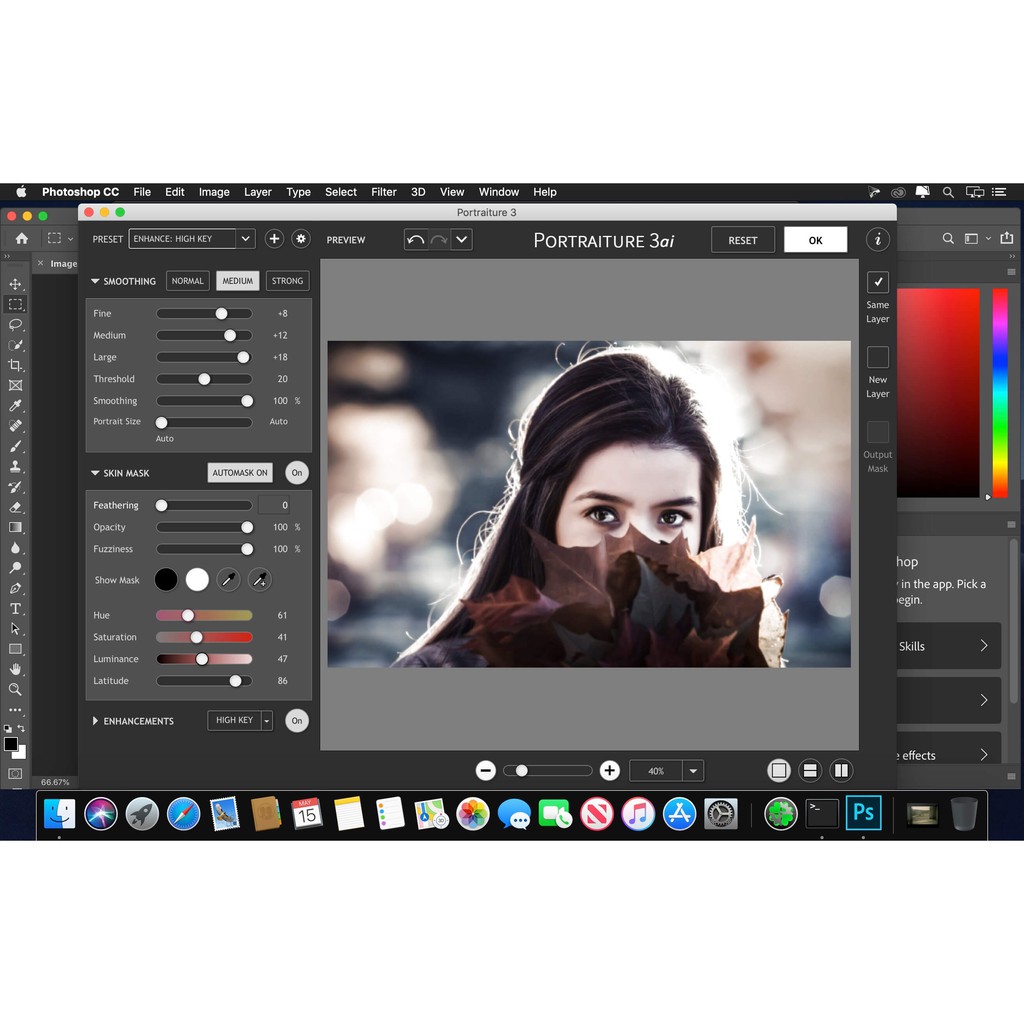1024x1024 pixels.
Task: Uncheck the Same Layer checkbox
Action: click(878, 282)
